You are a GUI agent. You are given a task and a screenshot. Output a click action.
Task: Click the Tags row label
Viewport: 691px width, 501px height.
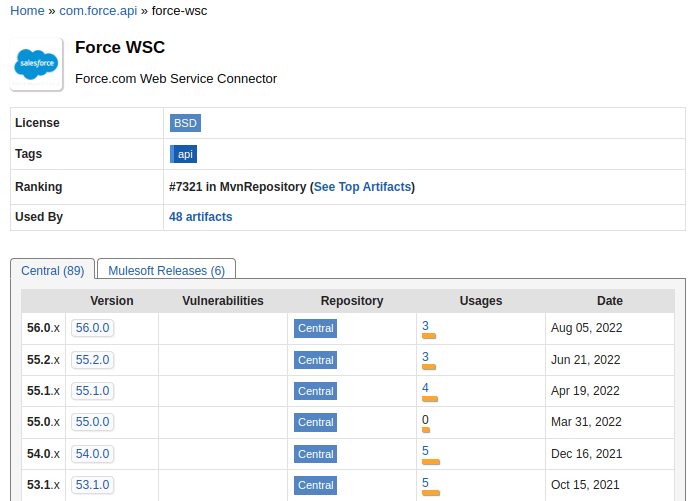pyautogui.click(x=28, y=154)
